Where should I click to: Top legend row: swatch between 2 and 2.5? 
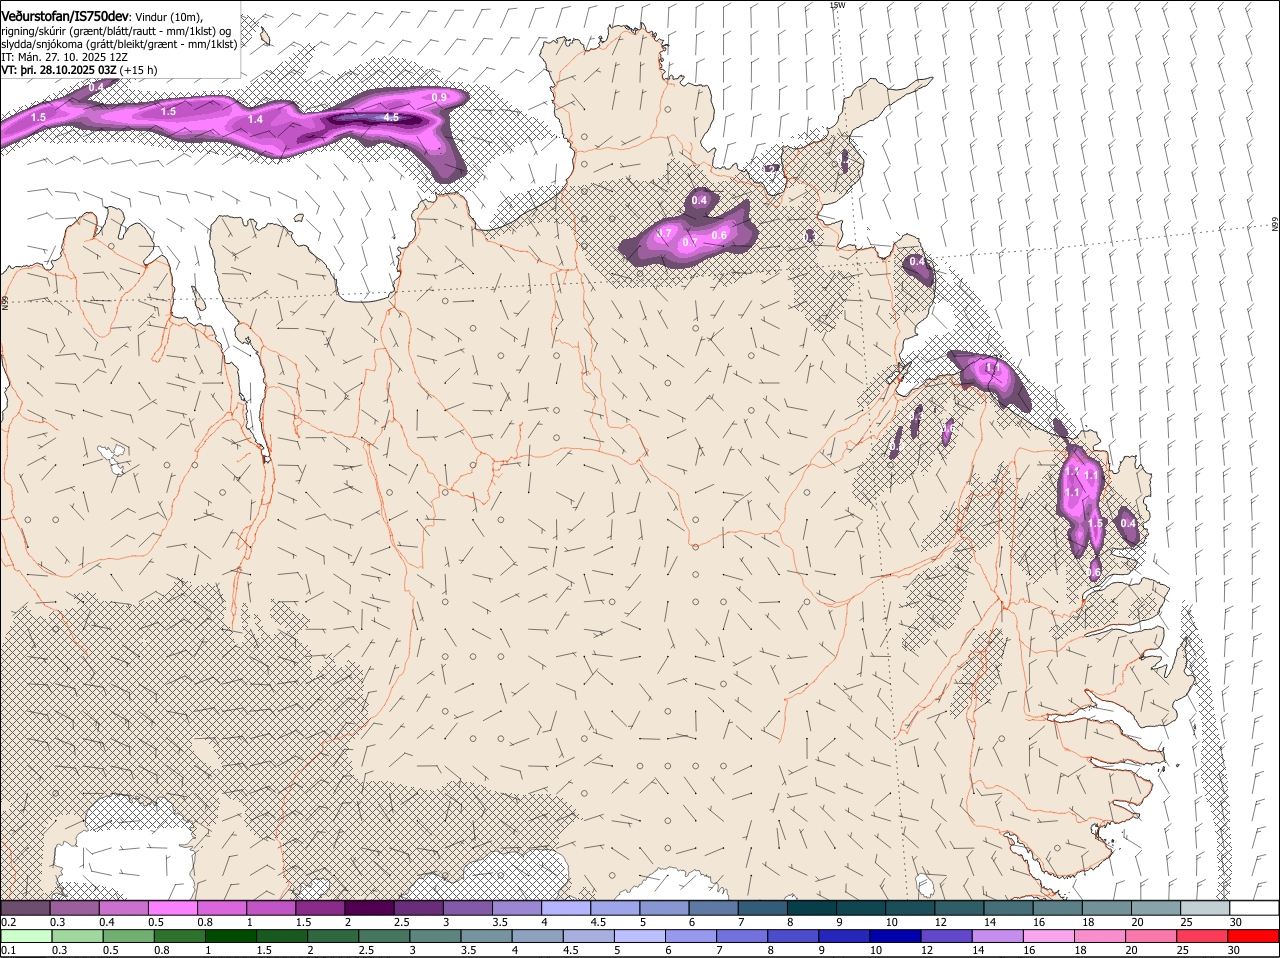(370, 907)
